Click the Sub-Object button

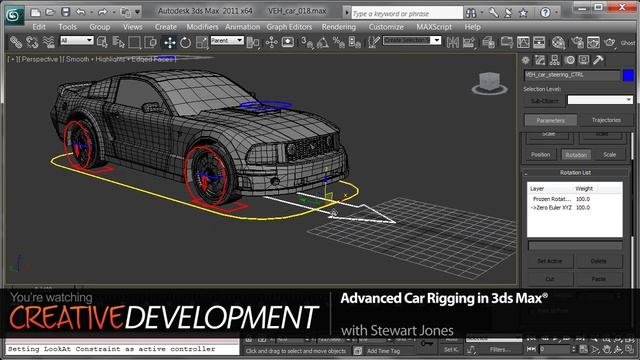coord(544,100)
